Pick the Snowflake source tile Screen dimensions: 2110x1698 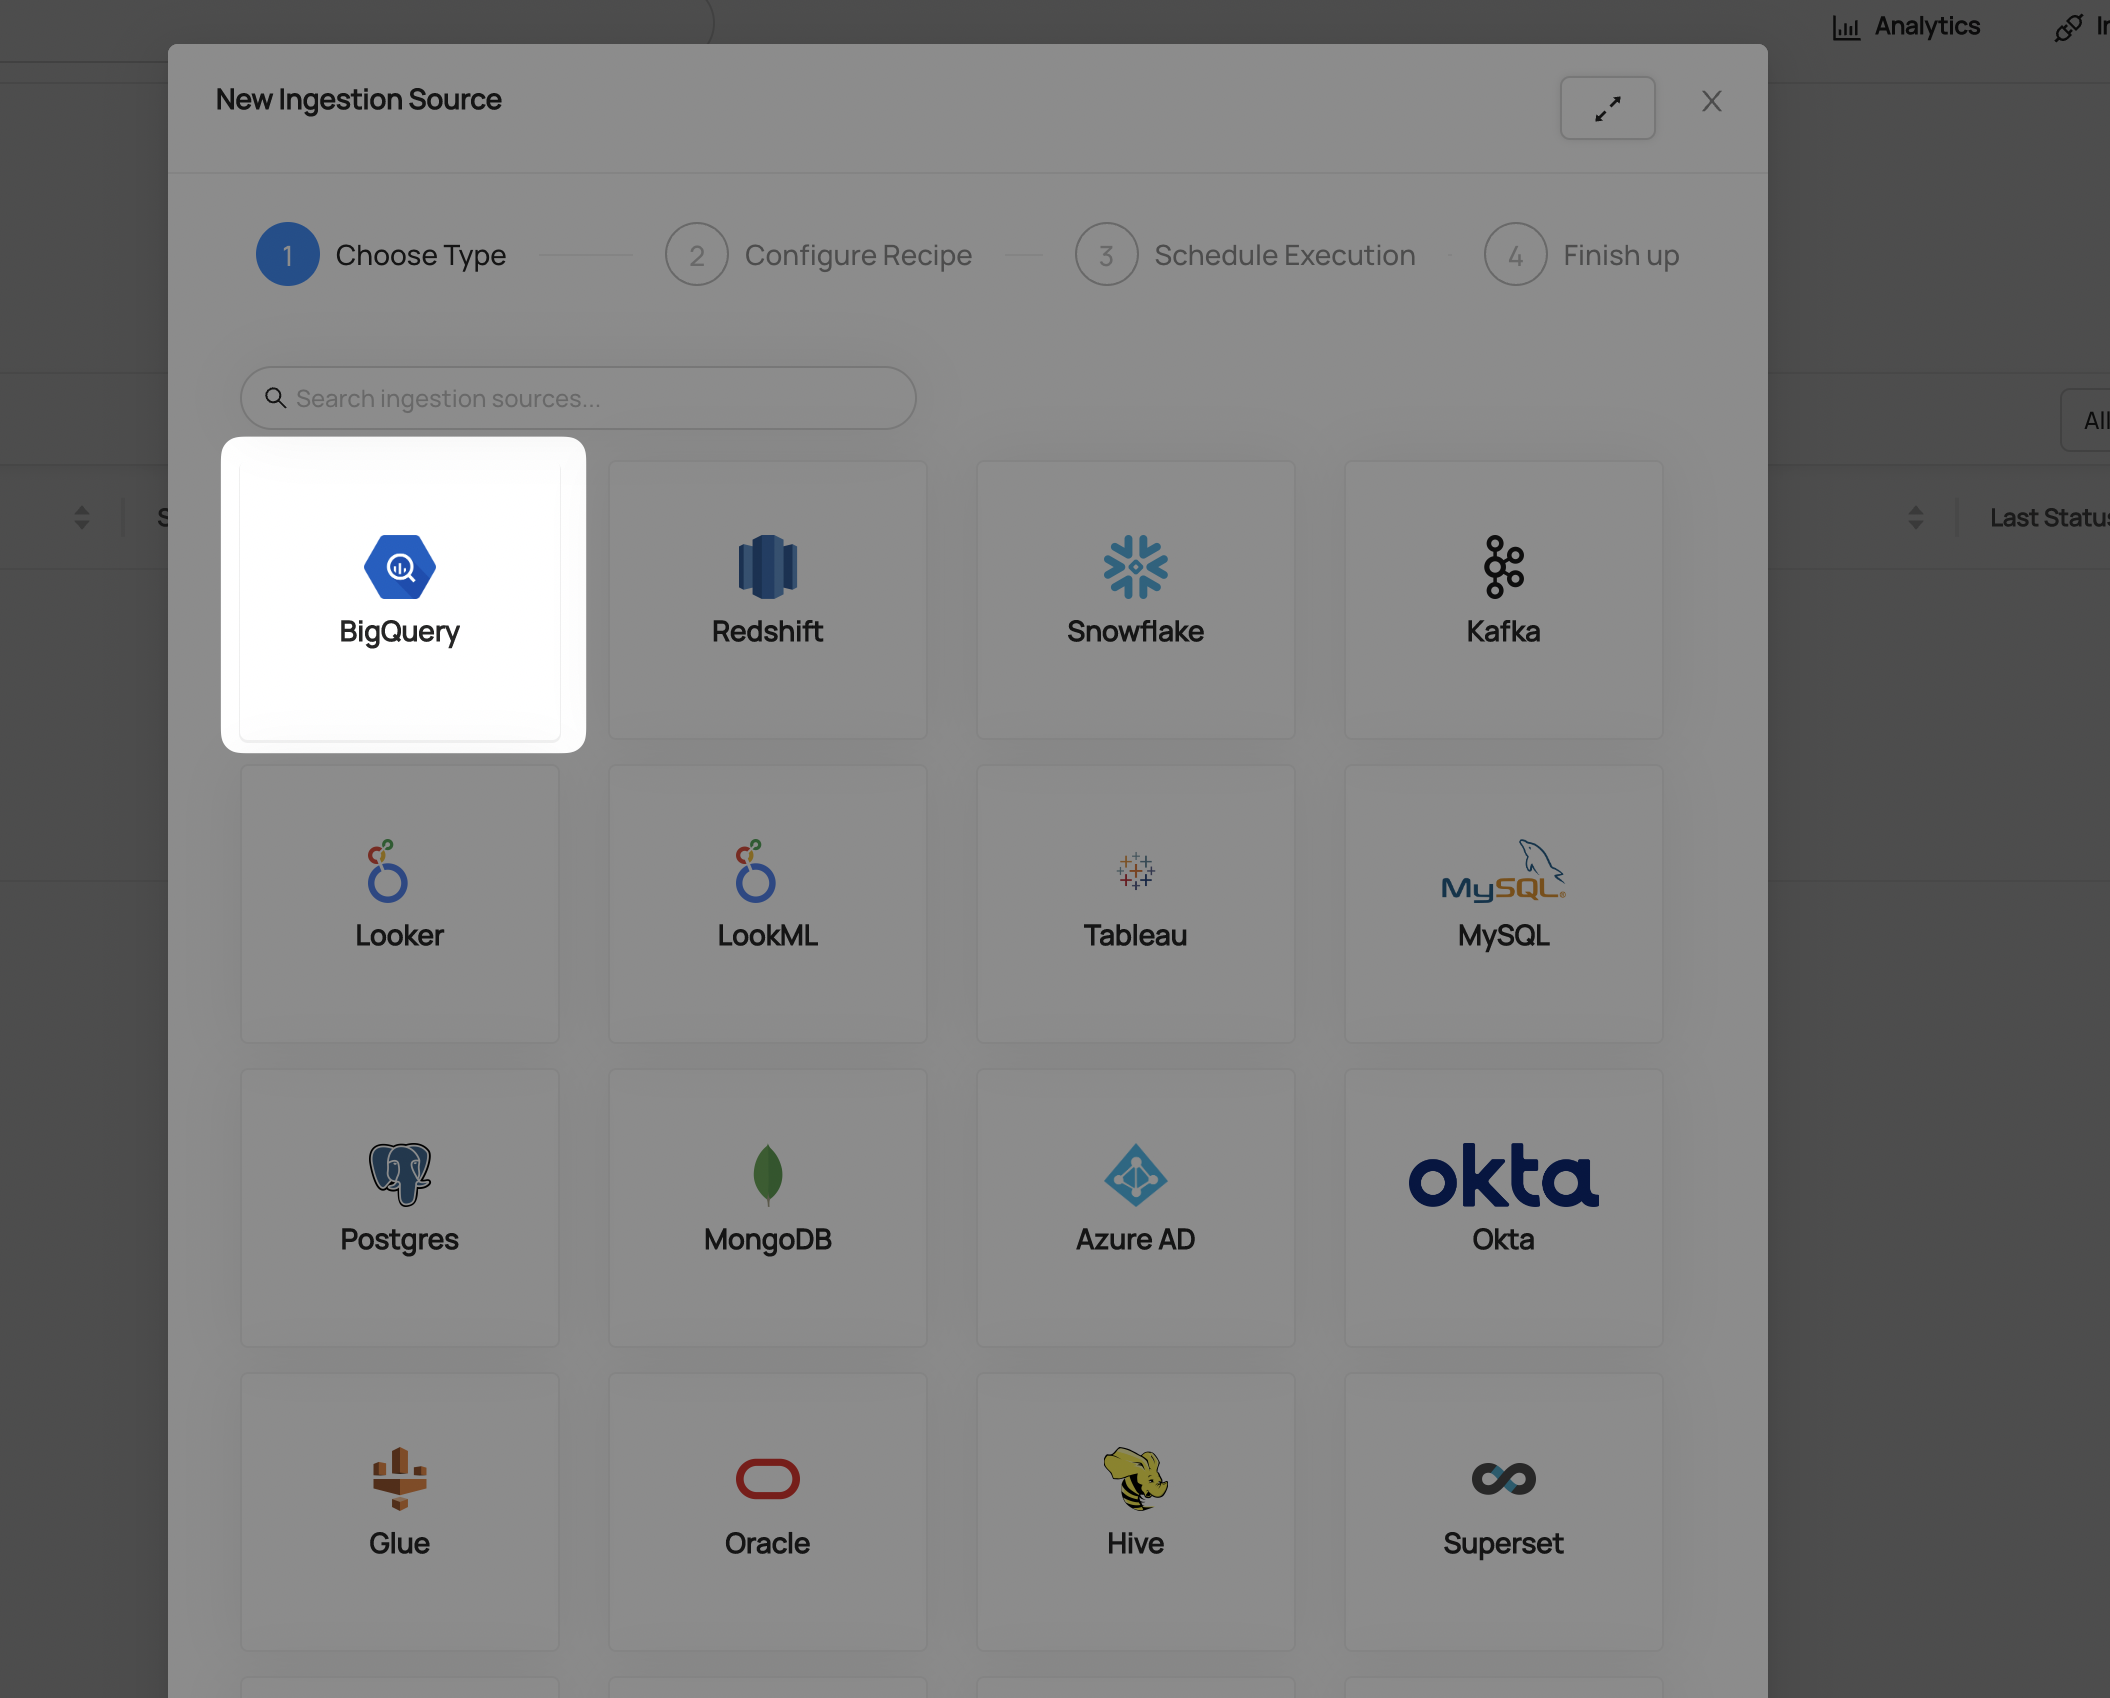tap(1135, 599)
